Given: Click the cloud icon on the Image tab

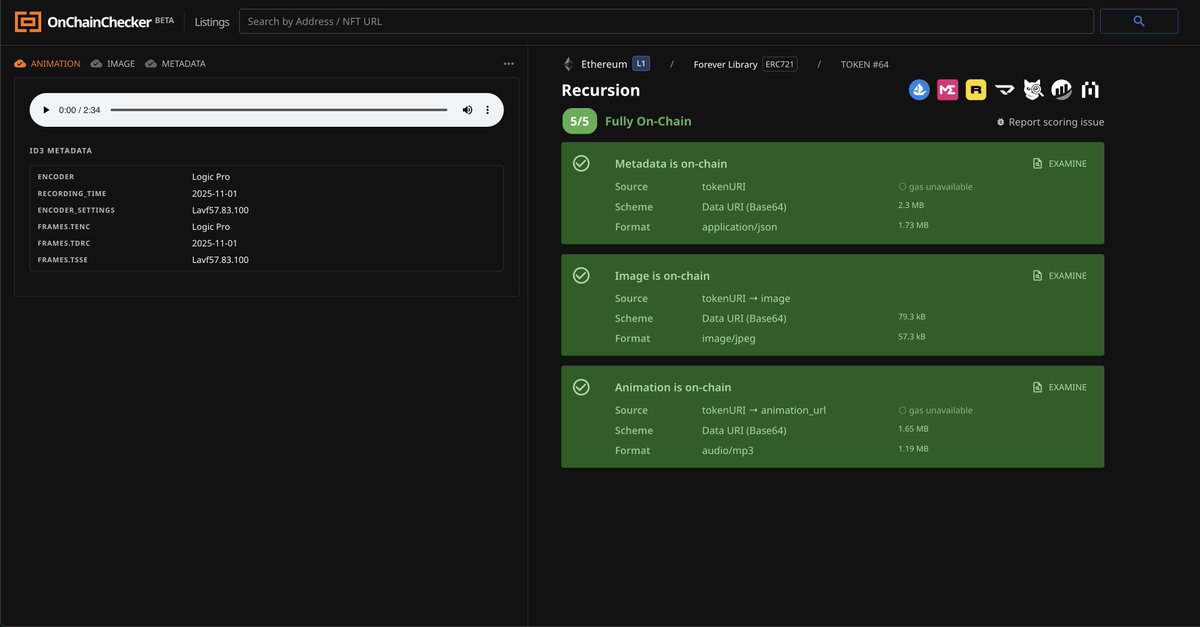Looking at the screenshot, I should coord(96,64).
